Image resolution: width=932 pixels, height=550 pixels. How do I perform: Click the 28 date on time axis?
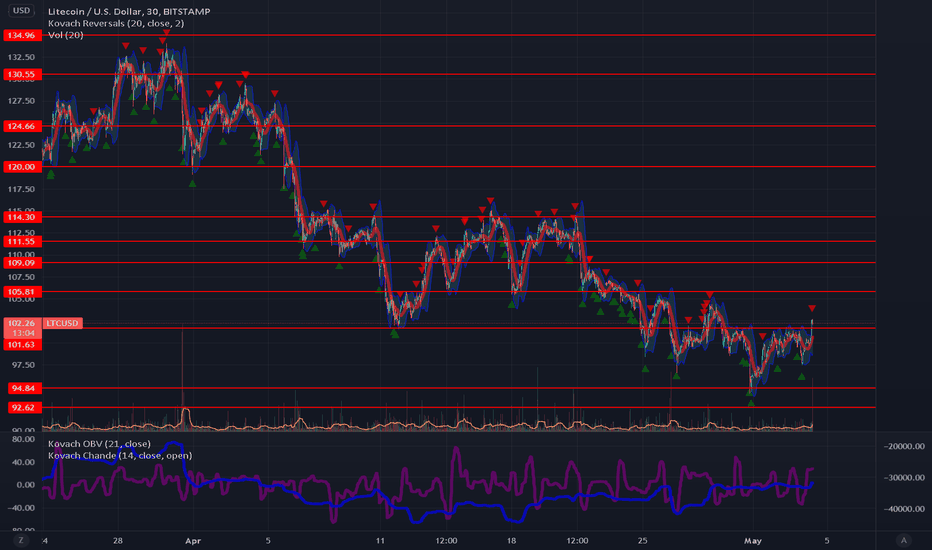pyautogui.click(x=118, y=540)
